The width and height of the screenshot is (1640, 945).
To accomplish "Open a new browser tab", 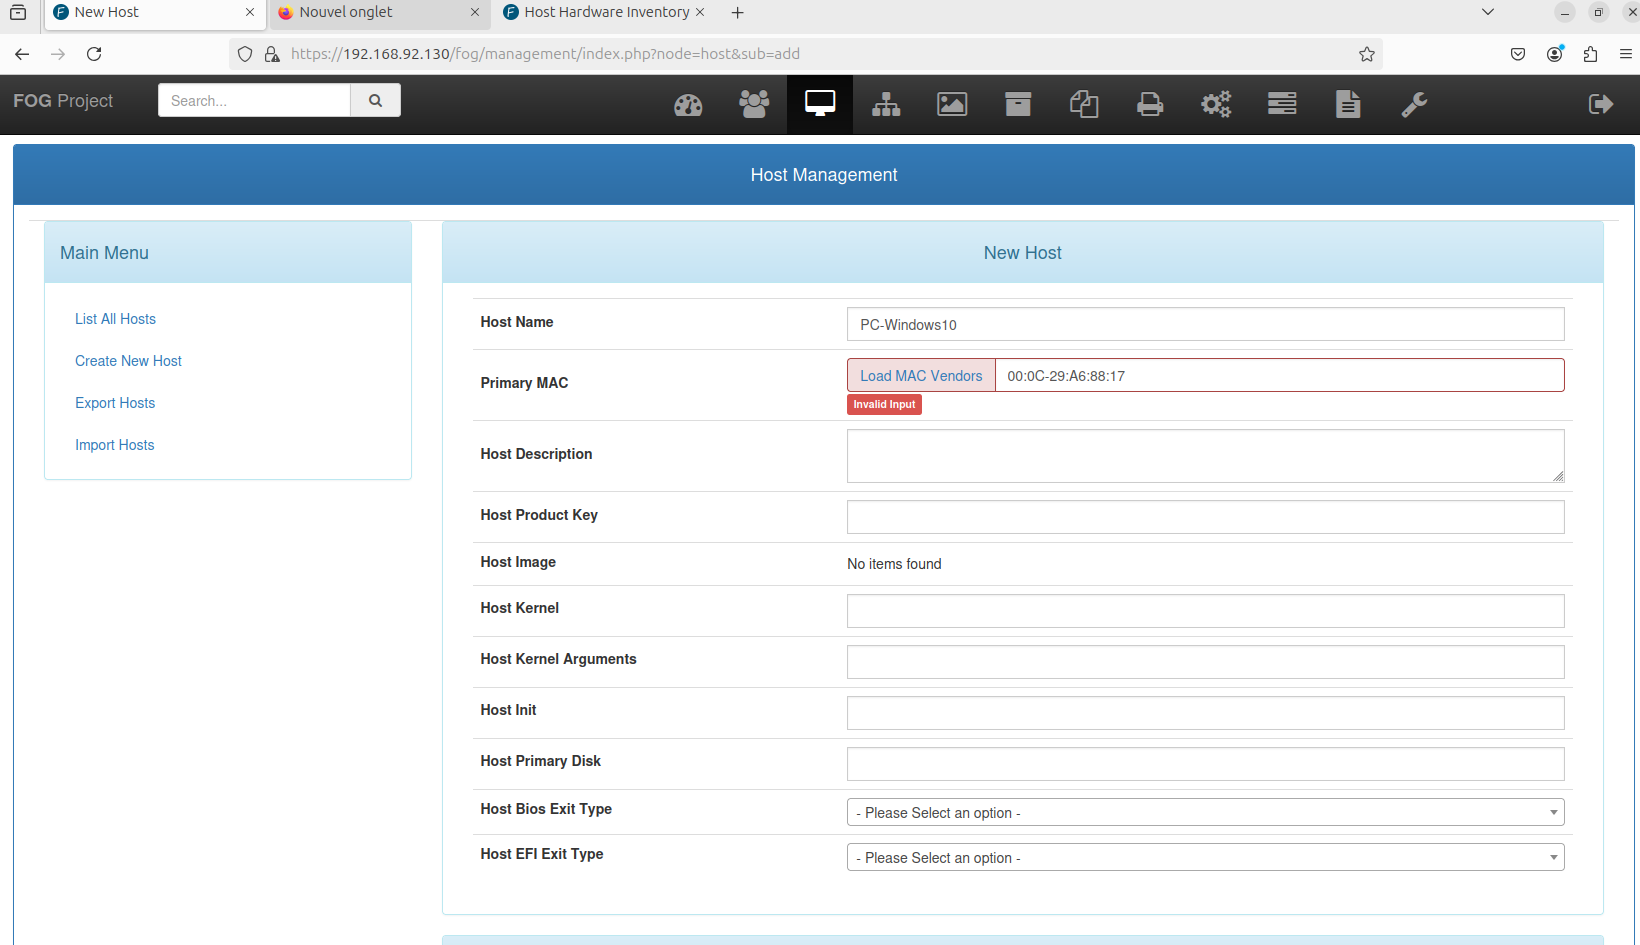I will pyautogui.click(x=737, y=12).
